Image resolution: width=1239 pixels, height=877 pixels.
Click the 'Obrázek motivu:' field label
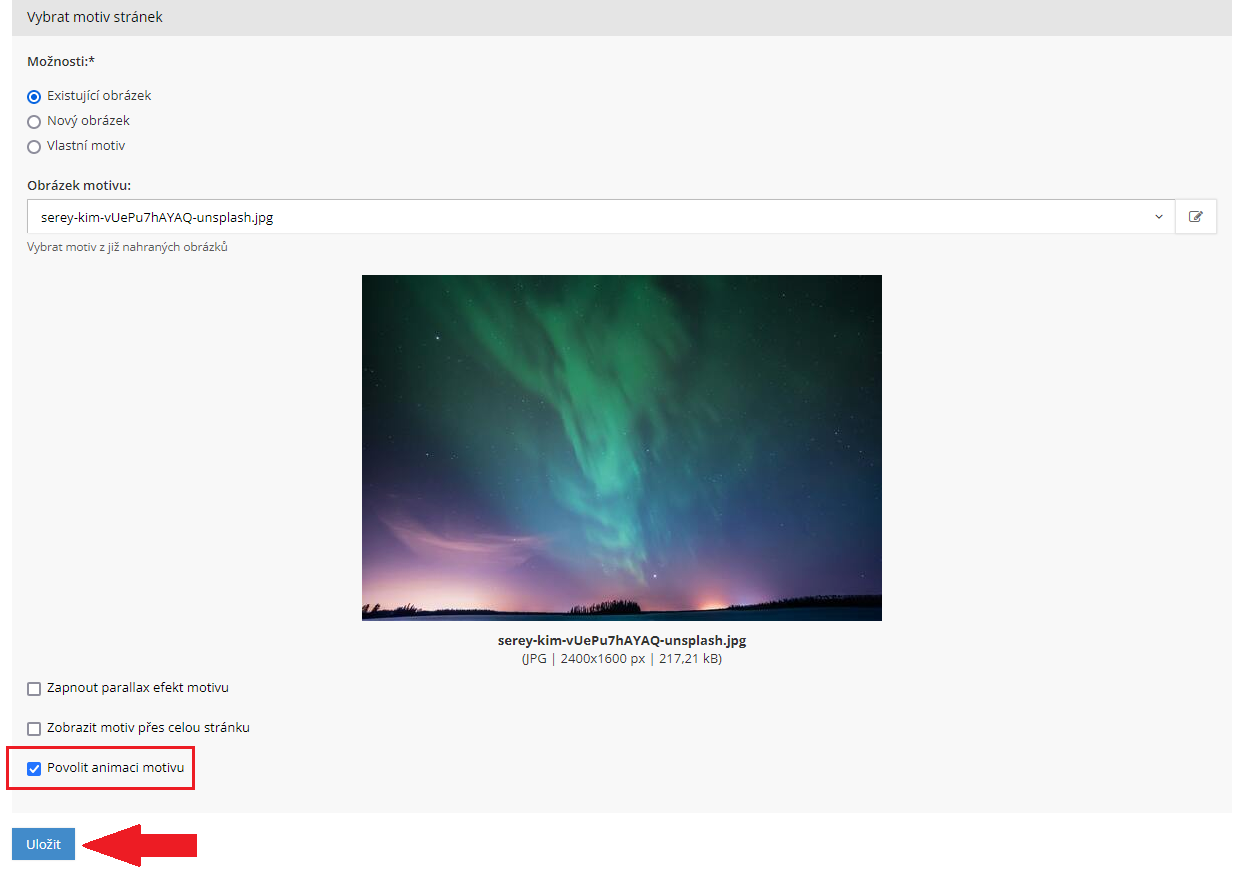(79, 185)
